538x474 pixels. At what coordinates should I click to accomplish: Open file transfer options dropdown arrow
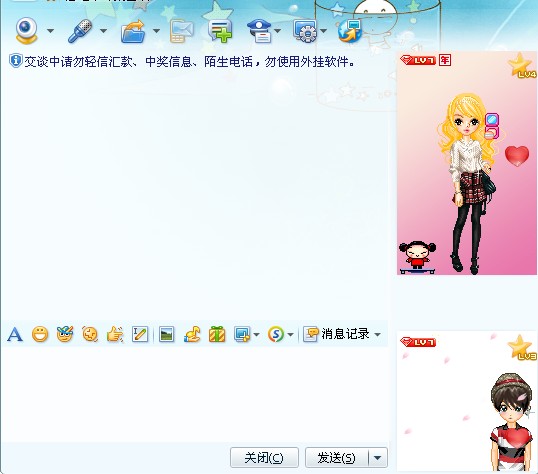pyautogui.click(x=156, y=31)
